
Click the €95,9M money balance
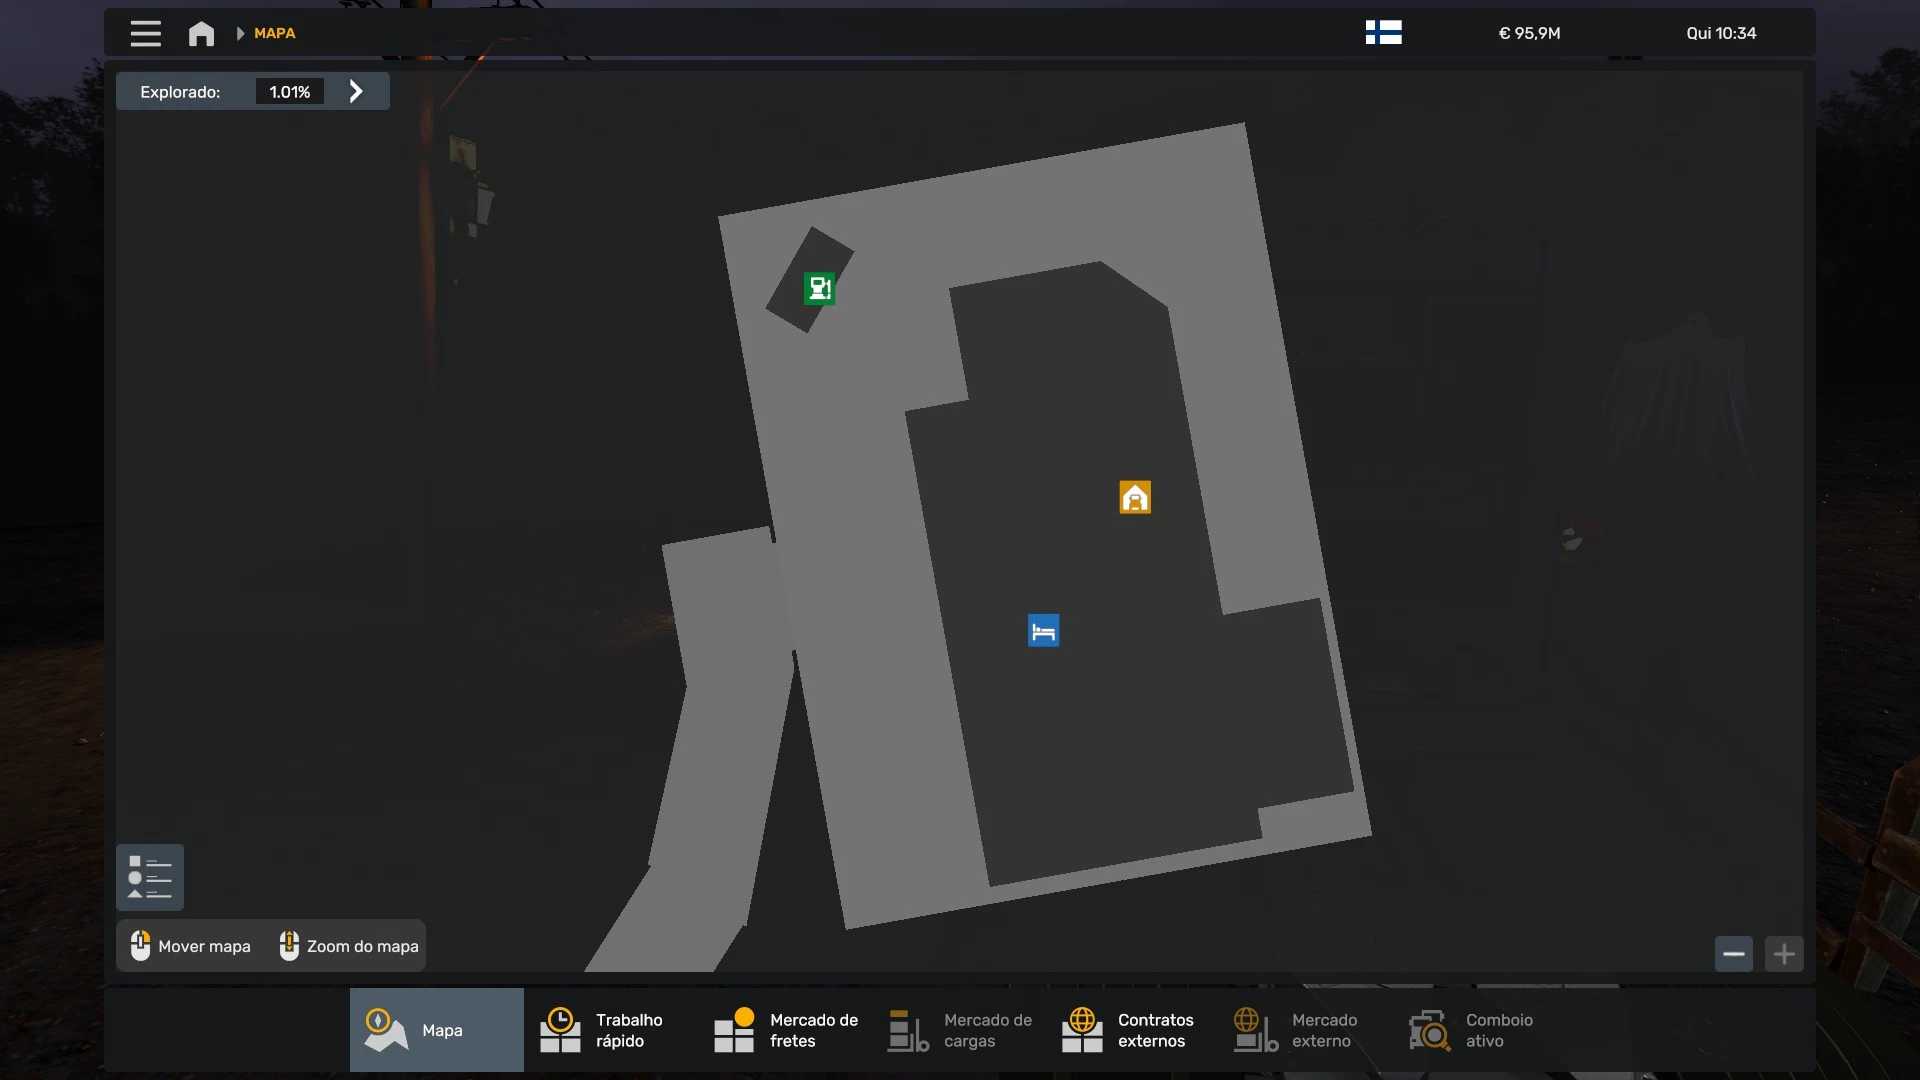click(1529, 33)
